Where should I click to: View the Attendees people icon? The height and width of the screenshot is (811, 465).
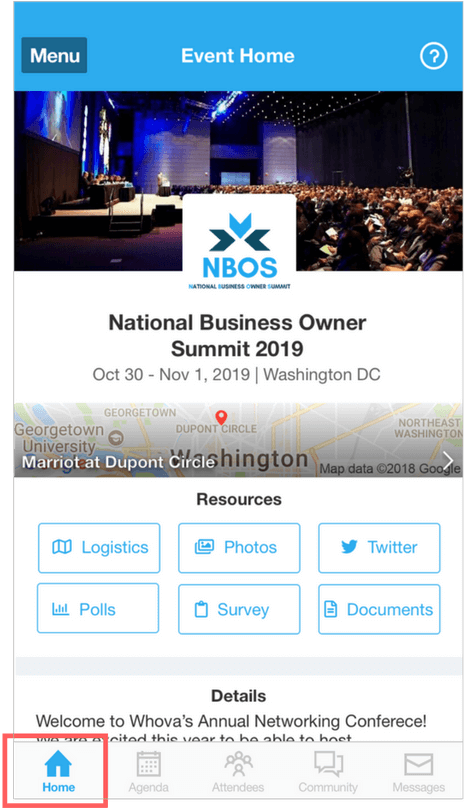(x=238, y=764)
